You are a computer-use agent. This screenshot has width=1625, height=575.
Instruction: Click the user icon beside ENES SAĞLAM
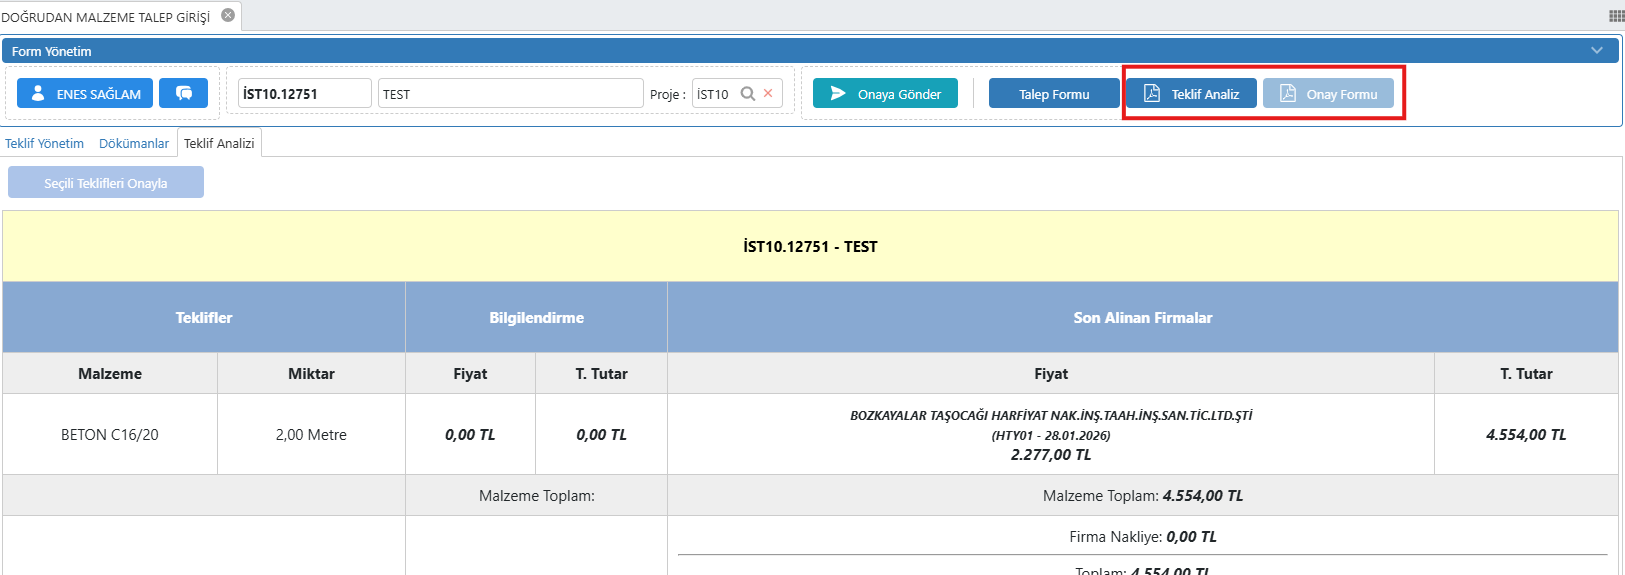(x=38, y=93)
